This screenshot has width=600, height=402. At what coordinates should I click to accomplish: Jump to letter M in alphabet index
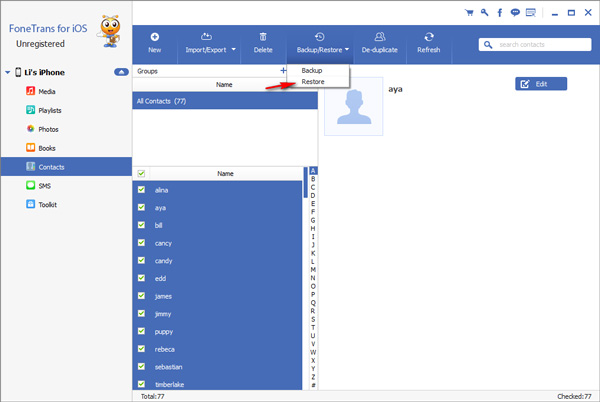coord(313,270)
